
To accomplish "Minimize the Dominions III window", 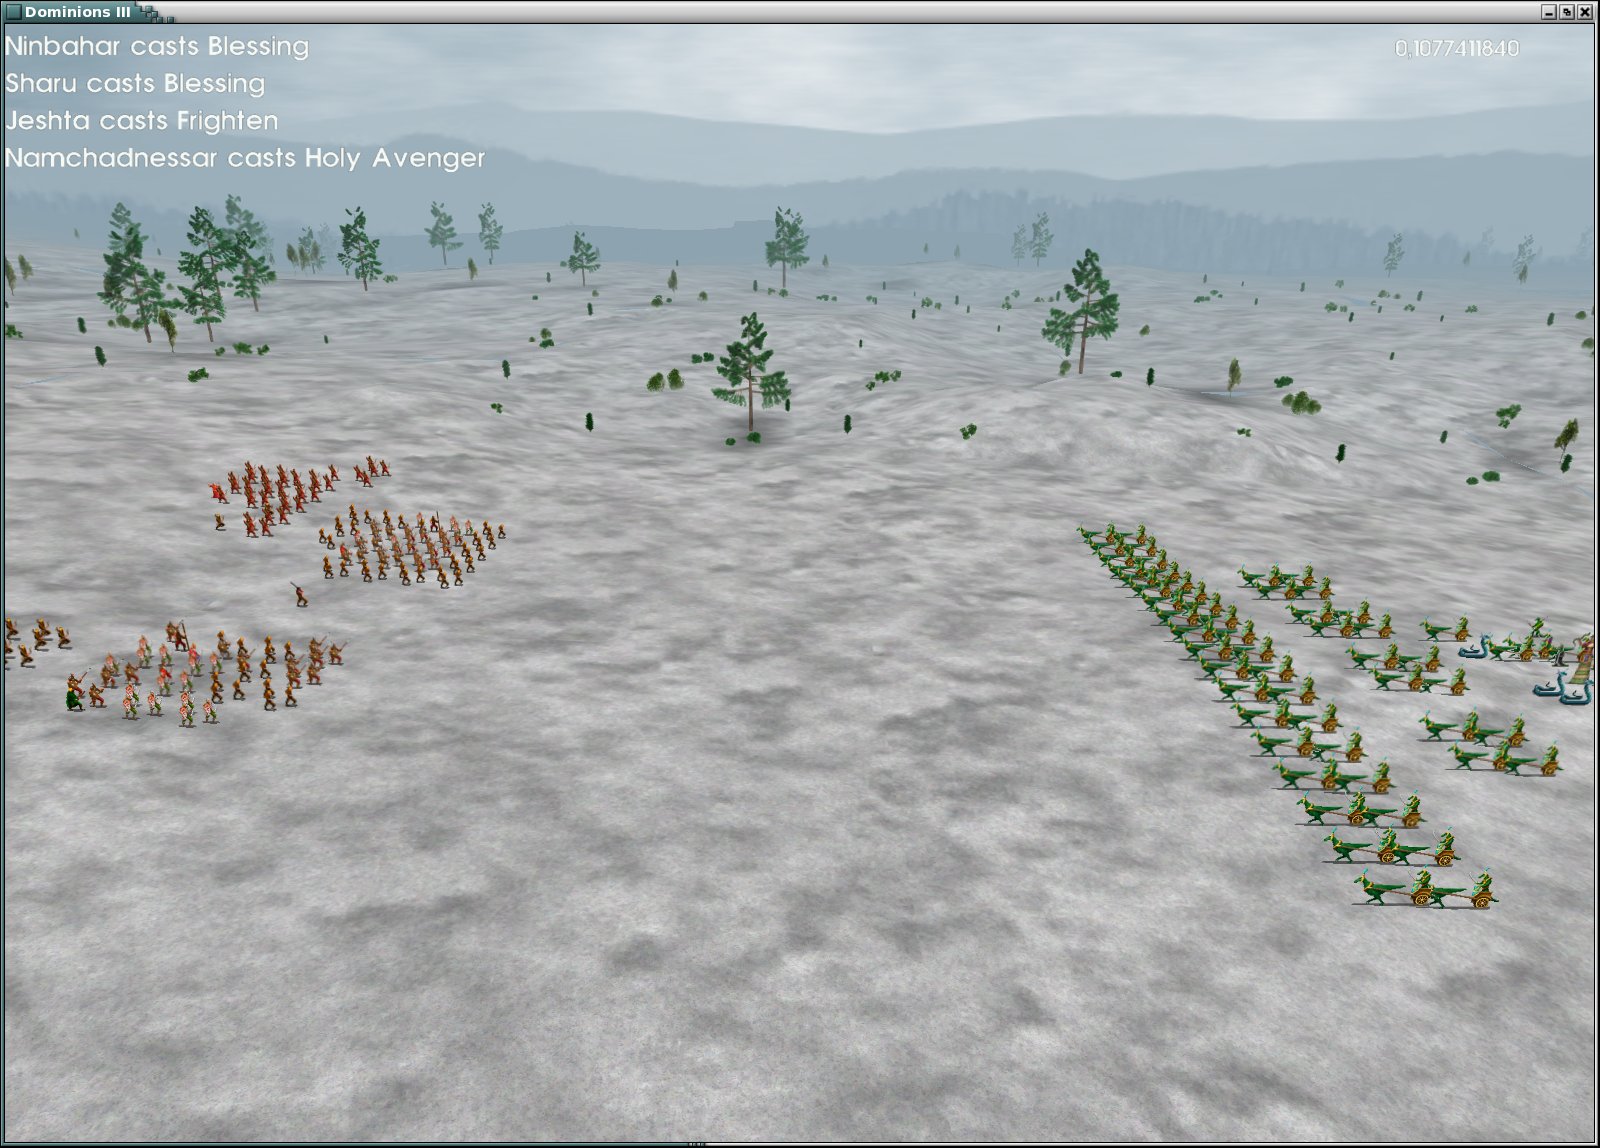I will coord(1549,12).
